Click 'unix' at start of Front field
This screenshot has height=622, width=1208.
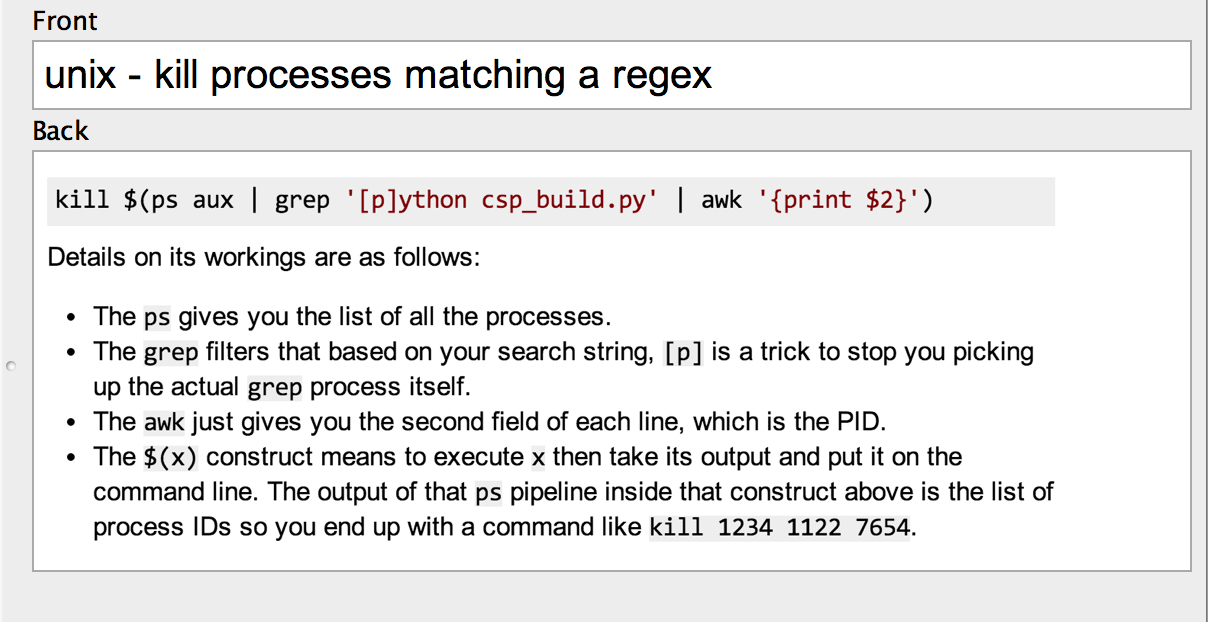point(82,75)
